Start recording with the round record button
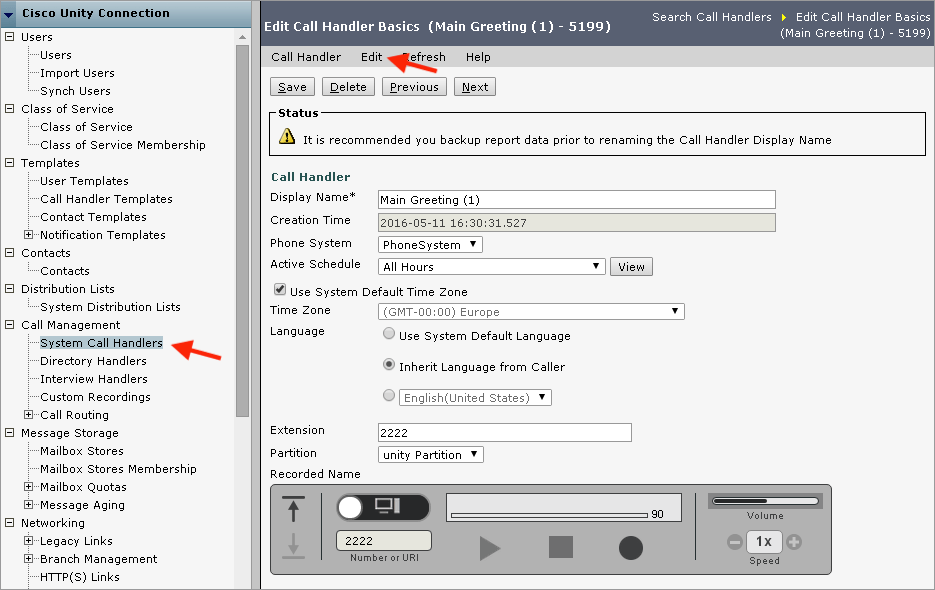The width and height of the screenshot is (935, 590). click(630, 548)
